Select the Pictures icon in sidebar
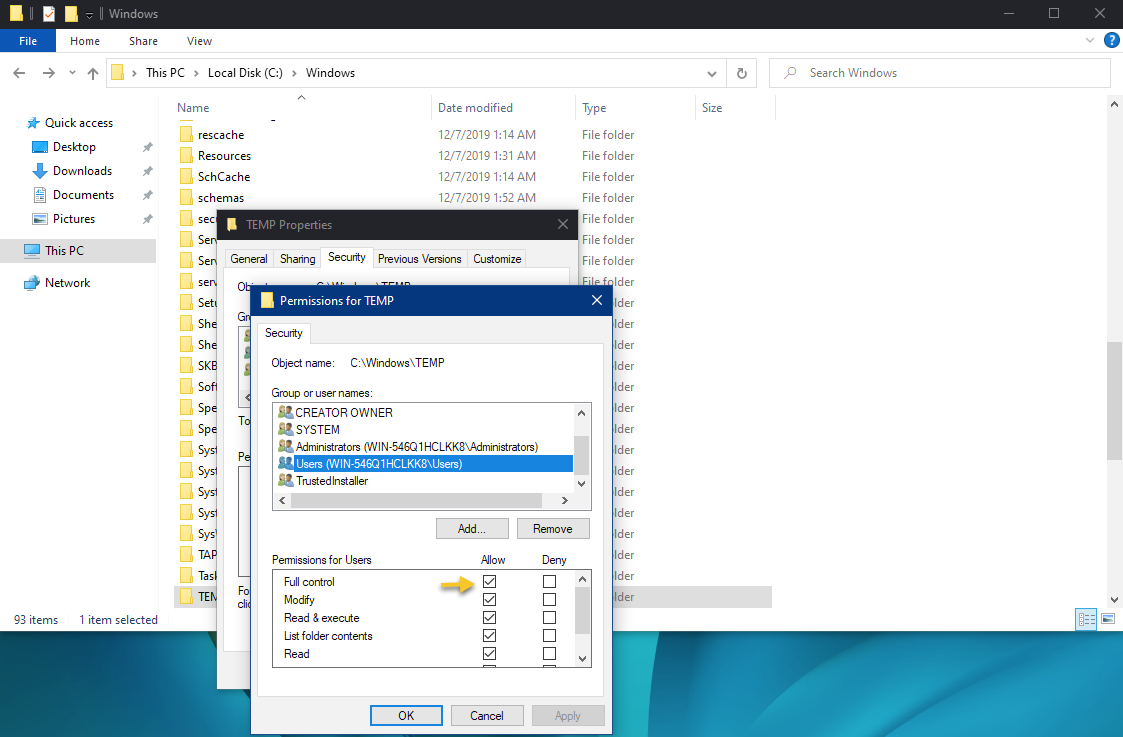The width and height of the screenshot is (1123, 737). click(x=40, y=219)
